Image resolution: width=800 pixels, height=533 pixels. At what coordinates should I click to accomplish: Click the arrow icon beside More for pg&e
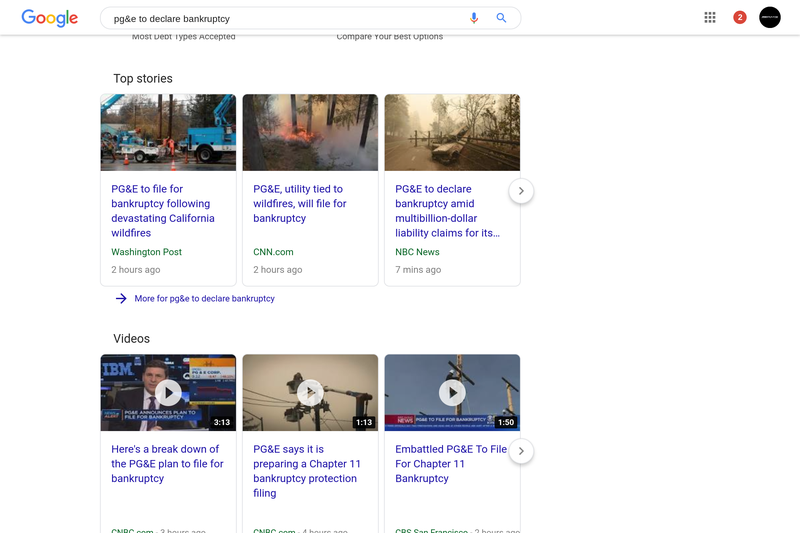pos(121,298)
